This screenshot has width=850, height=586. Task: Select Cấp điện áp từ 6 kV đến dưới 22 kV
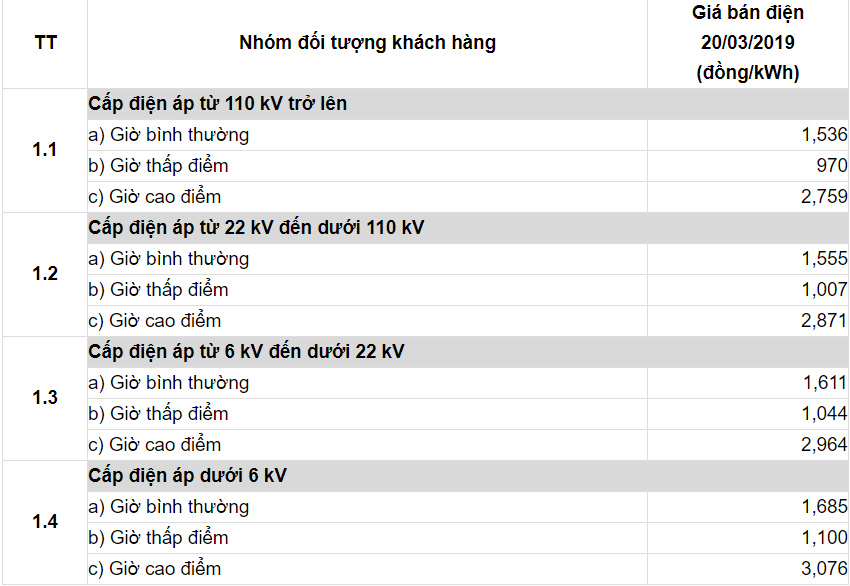pyautogui.click(x=246, y=352)
